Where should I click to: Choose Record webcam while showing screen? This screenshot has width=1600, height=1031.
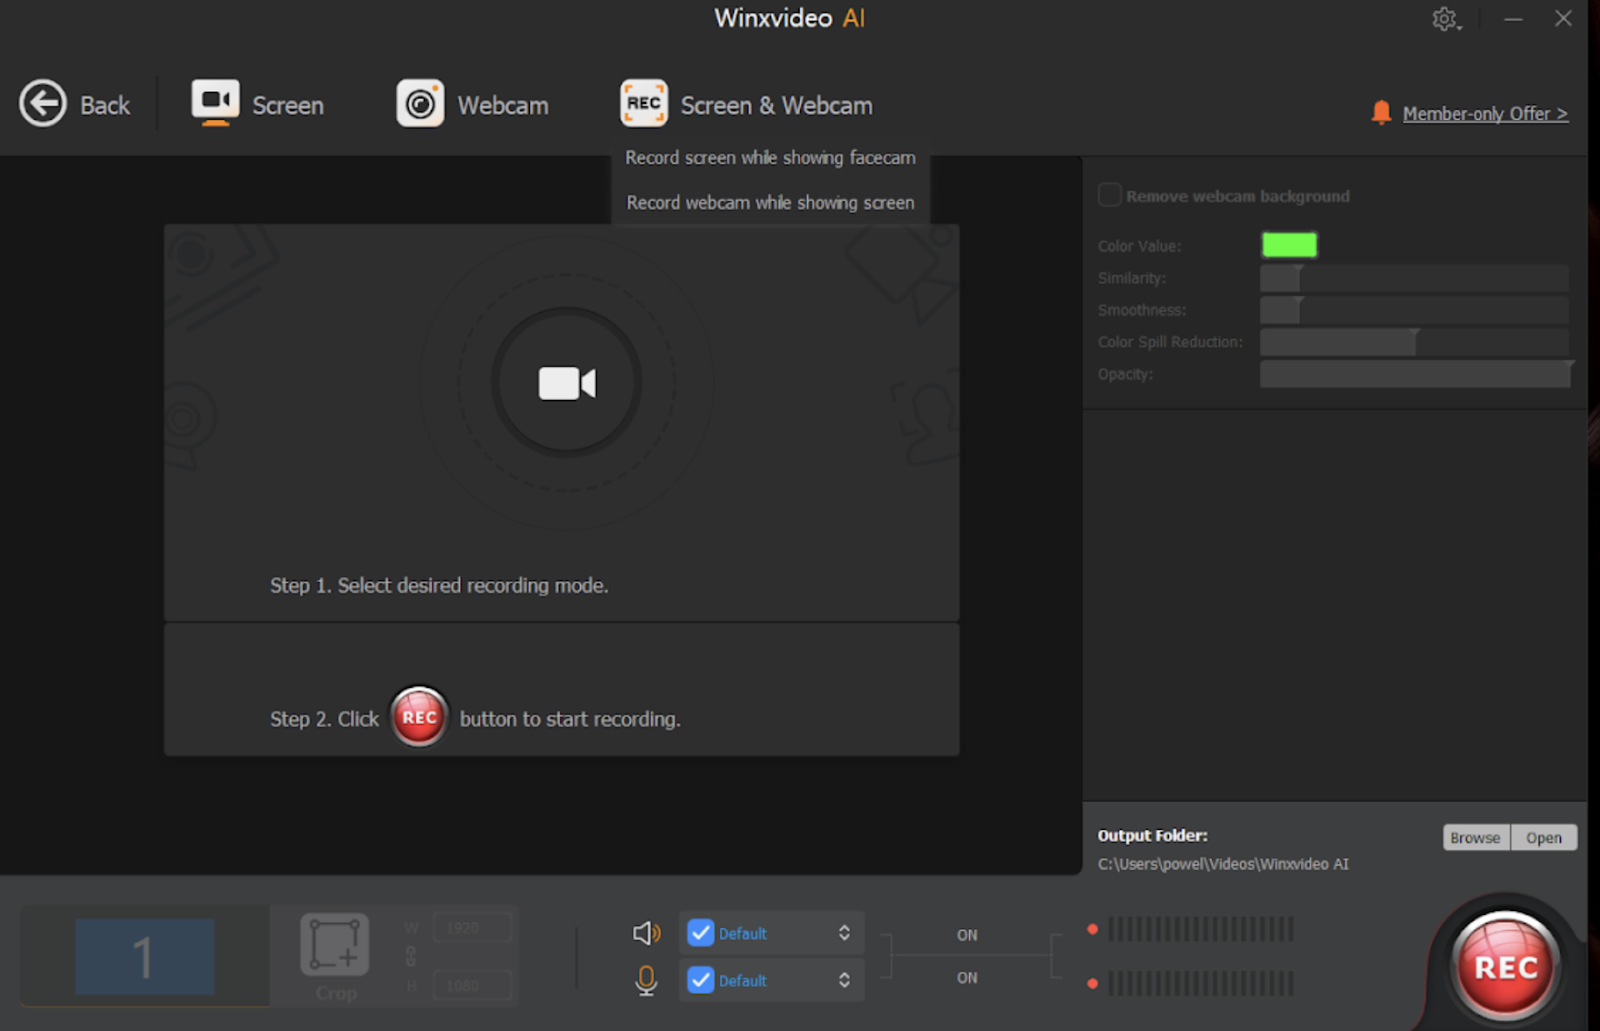pyautogui.click(x=770, y=202)
